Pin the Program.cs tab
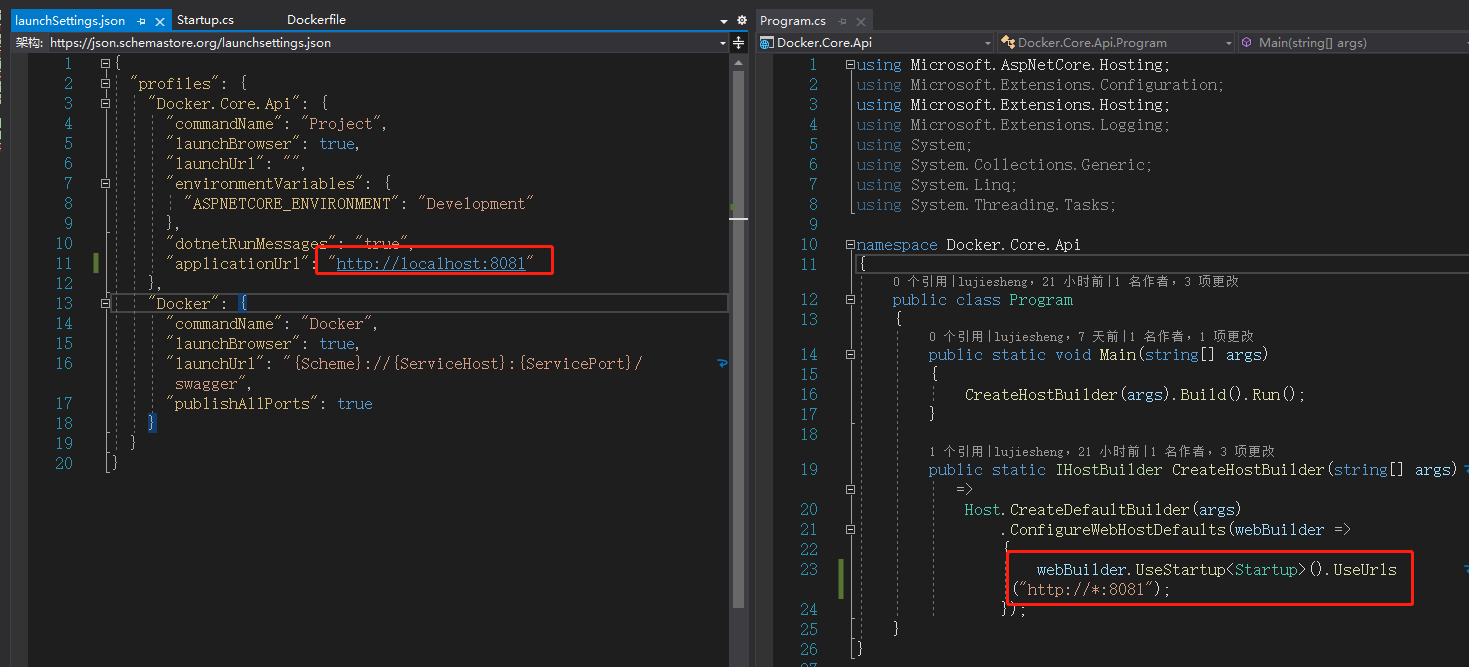The image size is (1469, 667). coord(843,20)
